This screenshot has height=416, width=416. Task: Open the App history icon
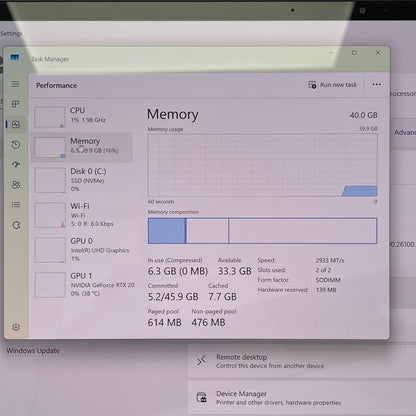click(x=16, y=145)
